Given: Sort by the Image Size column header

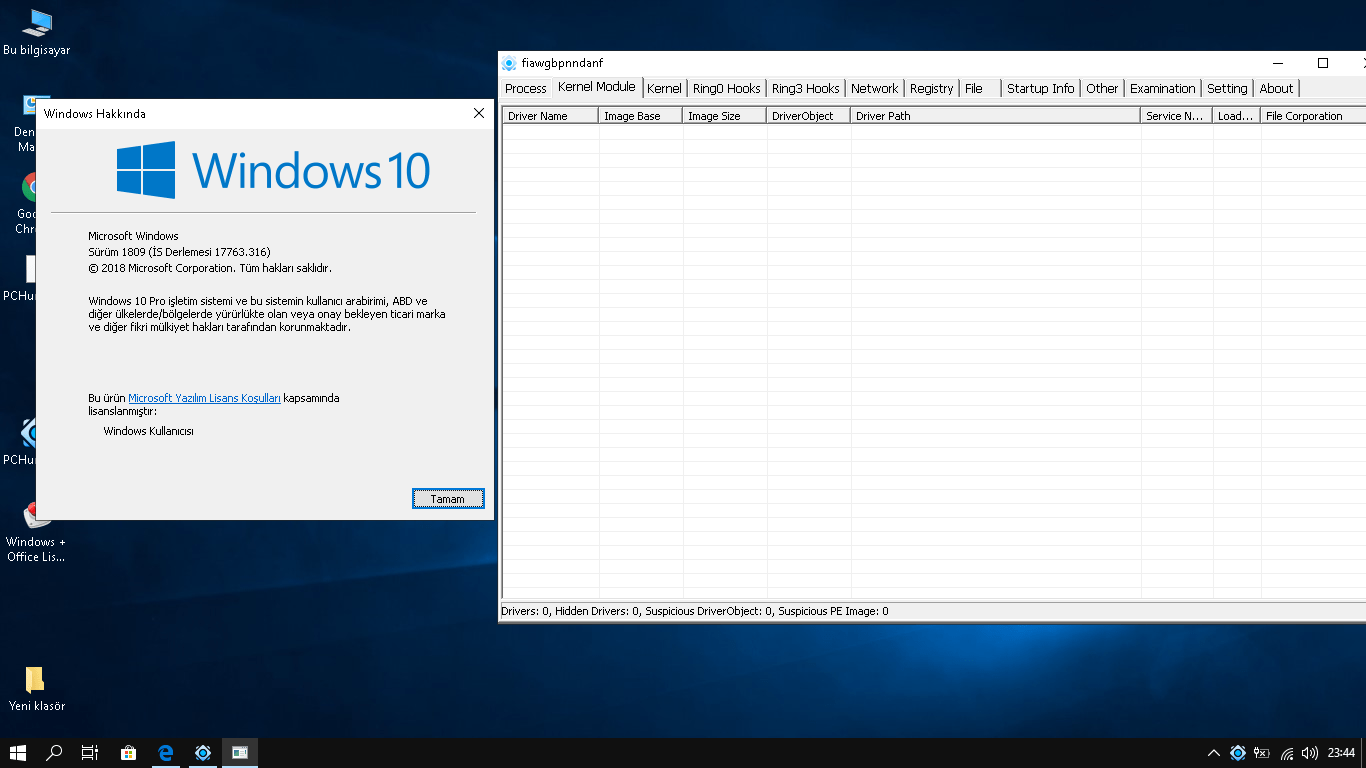Looking at the screenshot, I should click(x=726, y=116).
